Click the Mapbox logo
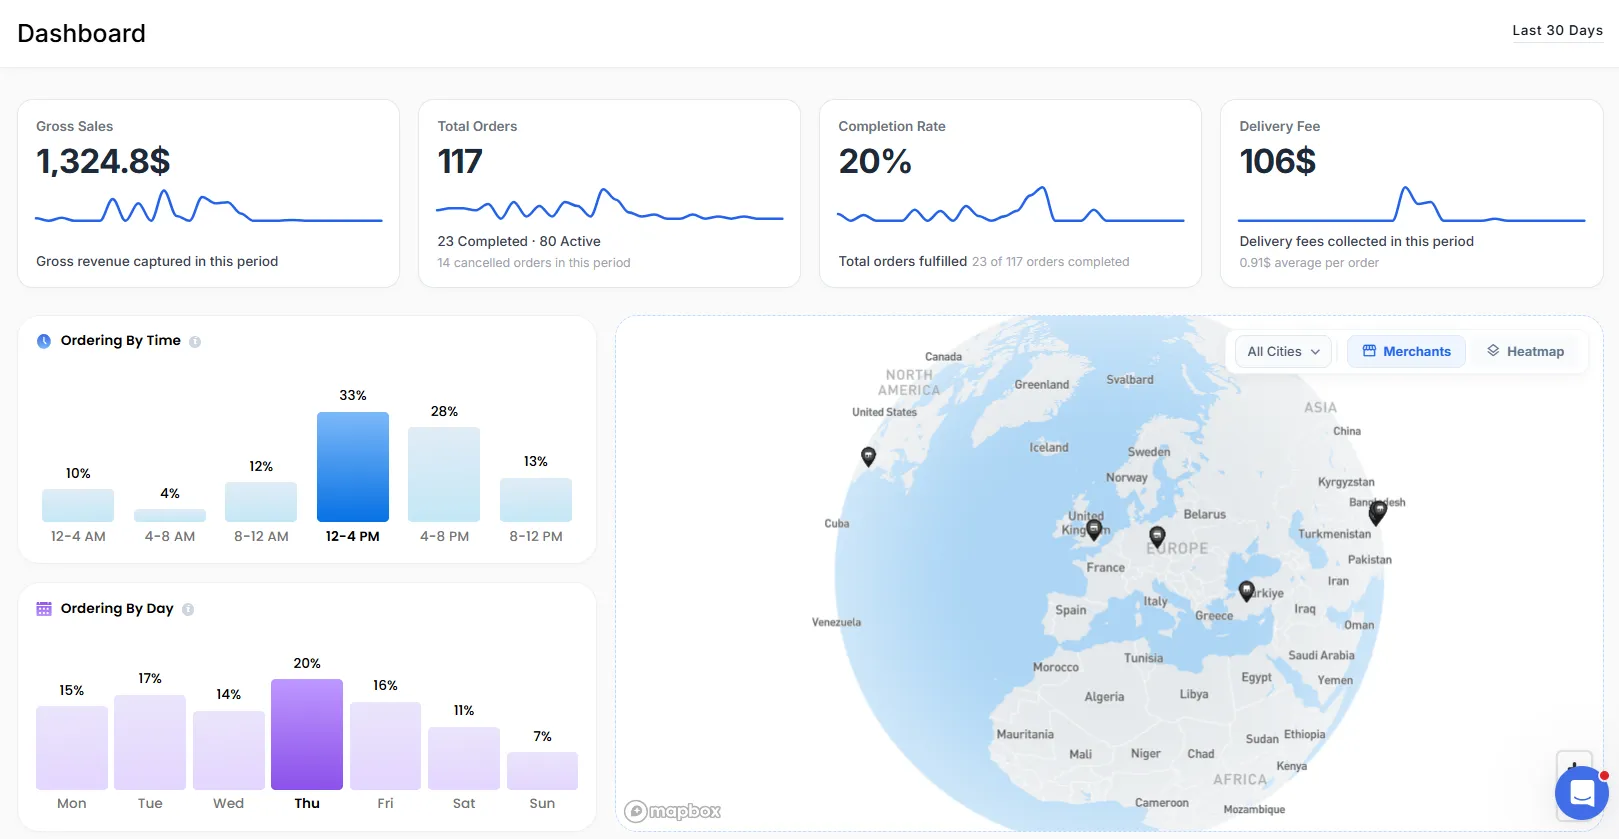This screenshot has height=839, width=1619. coord(672,811)
